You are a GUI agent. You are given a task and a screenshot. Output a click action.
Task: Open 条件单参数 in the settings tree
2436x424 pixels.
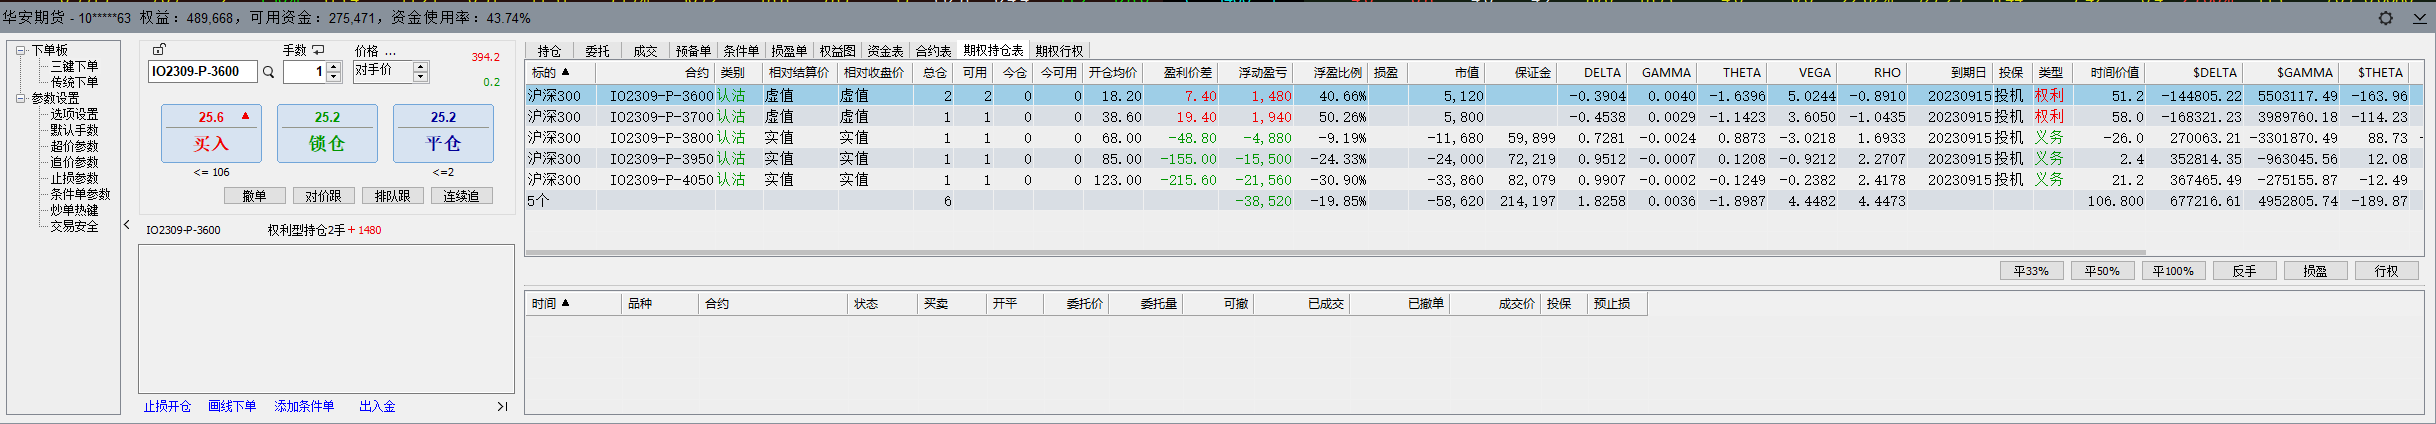pos(81,194)
